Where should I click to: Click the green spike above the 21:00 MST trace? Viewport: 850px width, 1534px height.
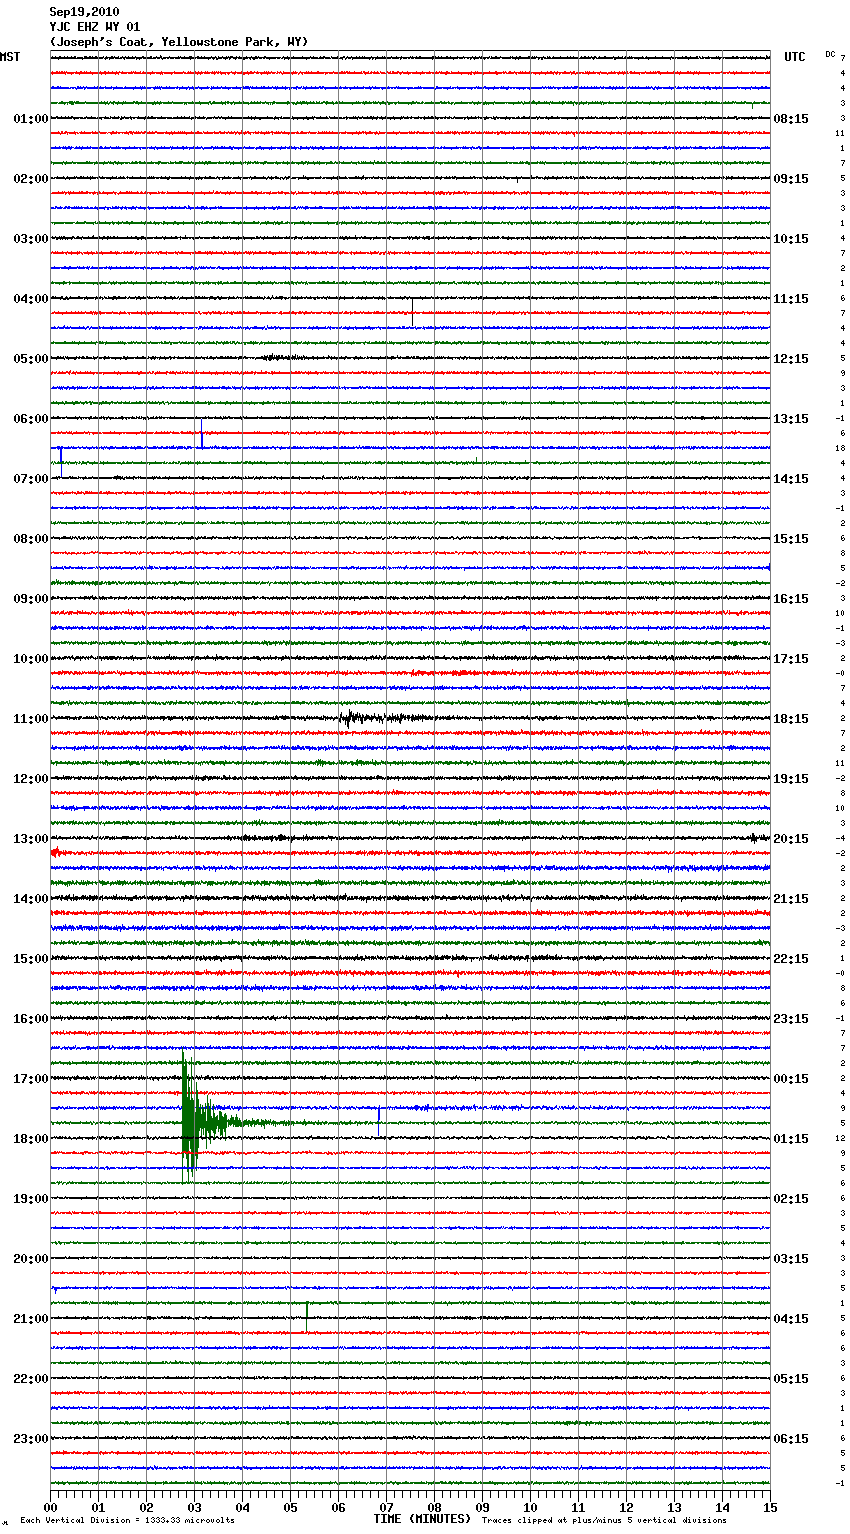pyautogui.click(x=306, y=1317)
